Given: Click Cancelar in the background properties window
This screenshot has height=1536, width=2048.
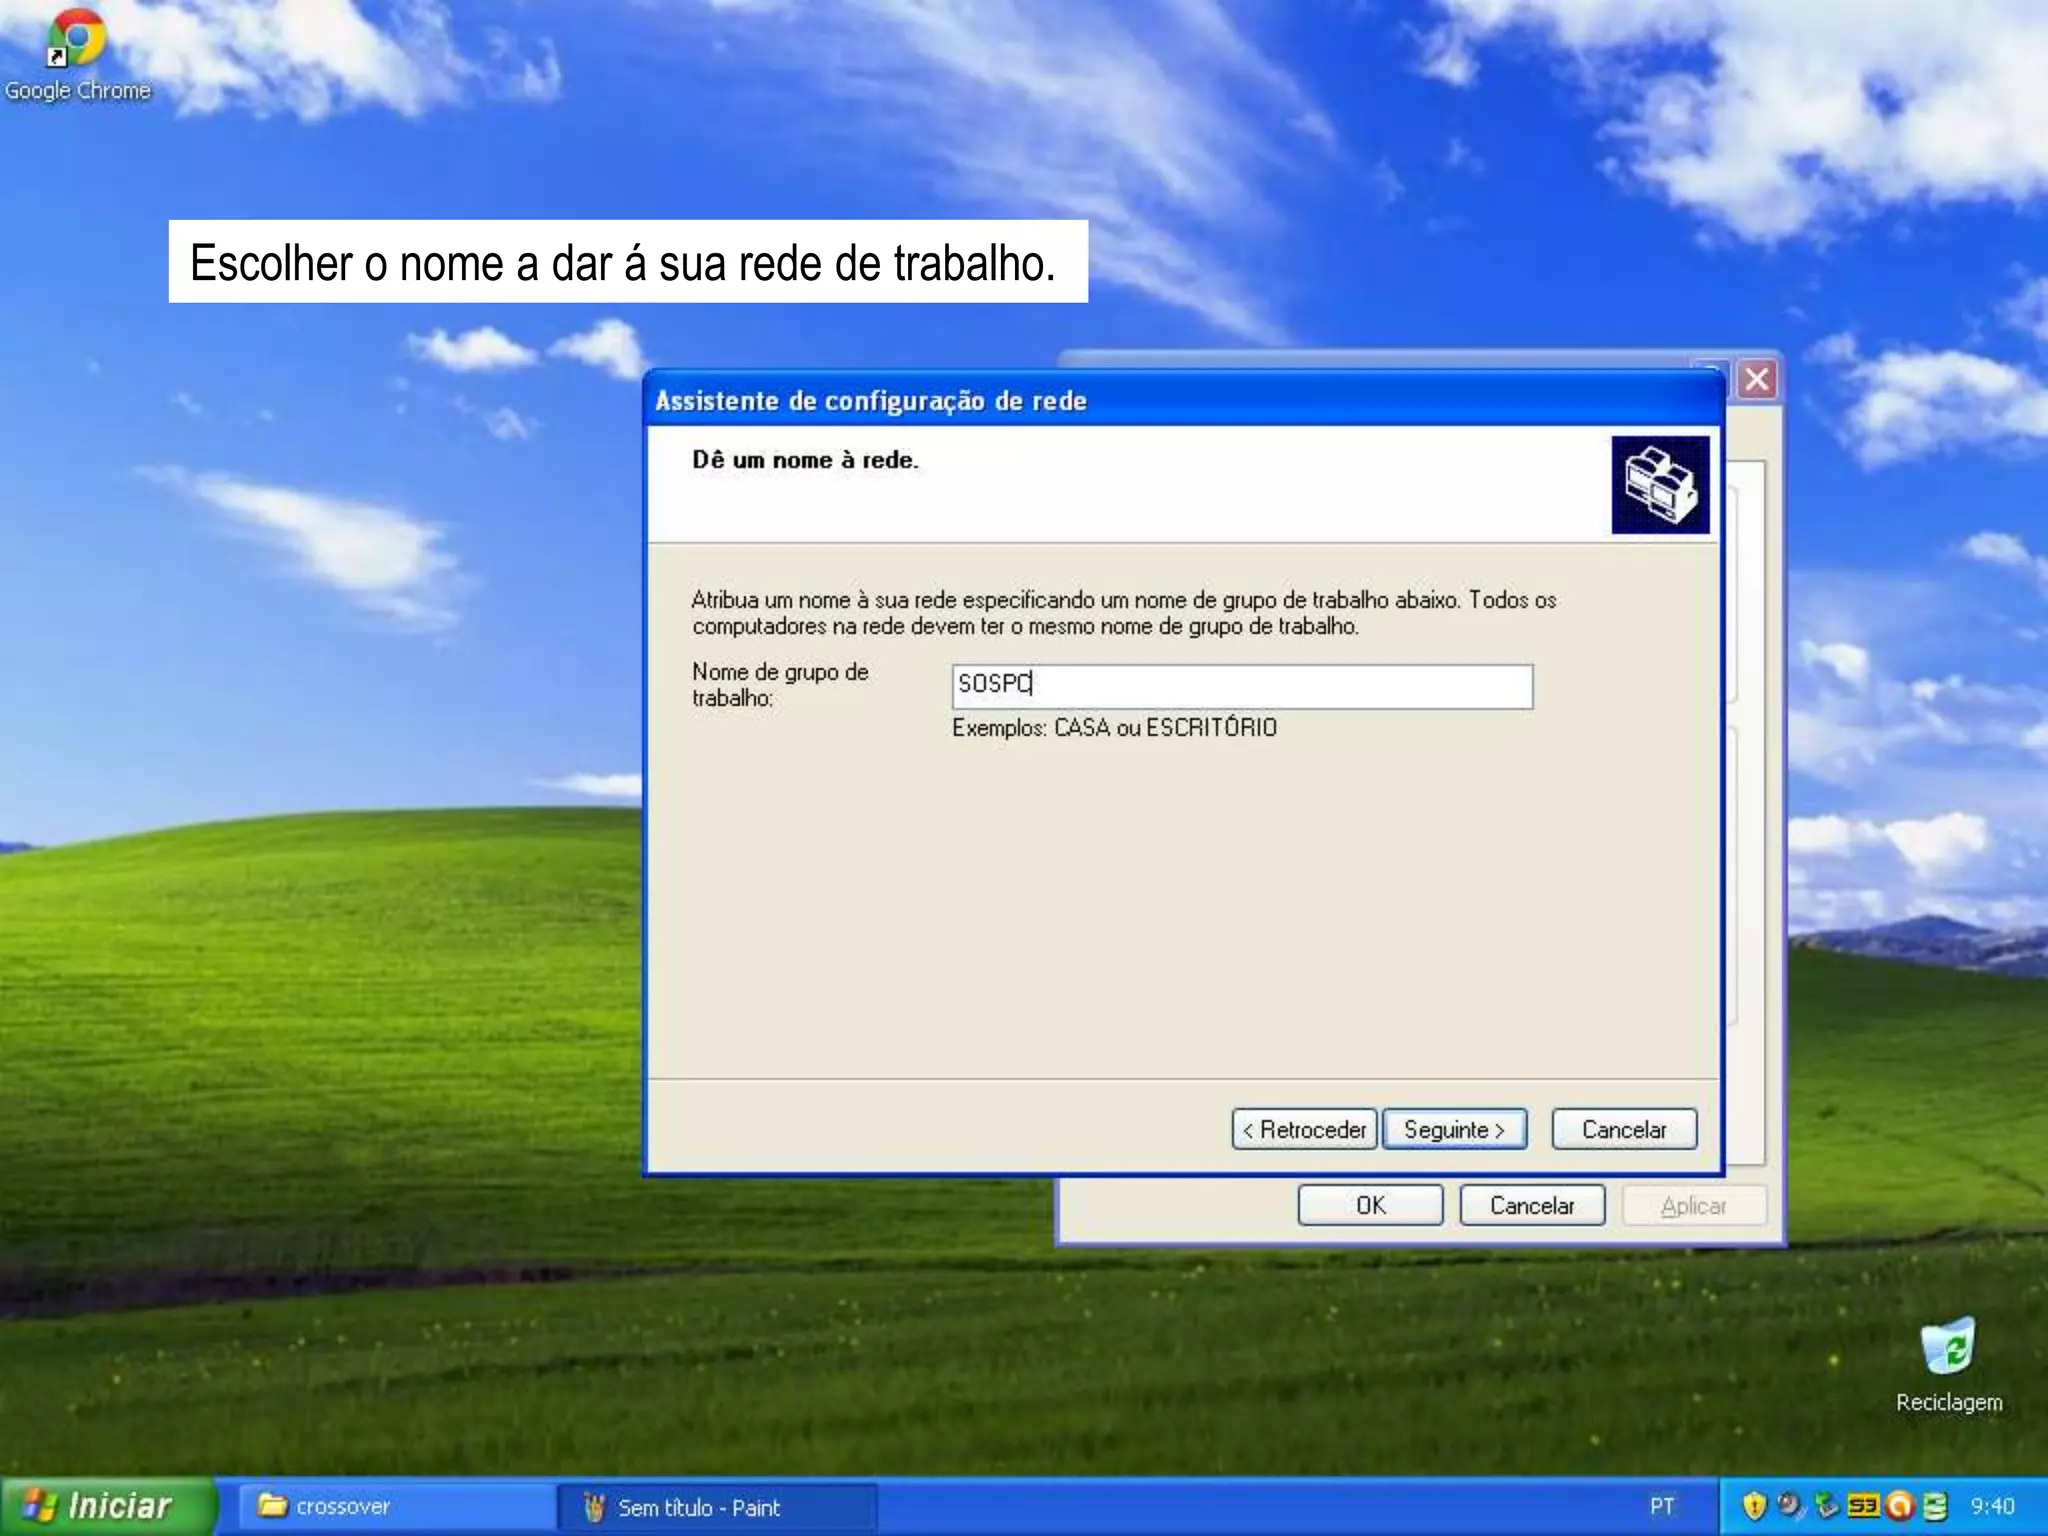Looking at the screenshot, I should tap(1532, 1205).
